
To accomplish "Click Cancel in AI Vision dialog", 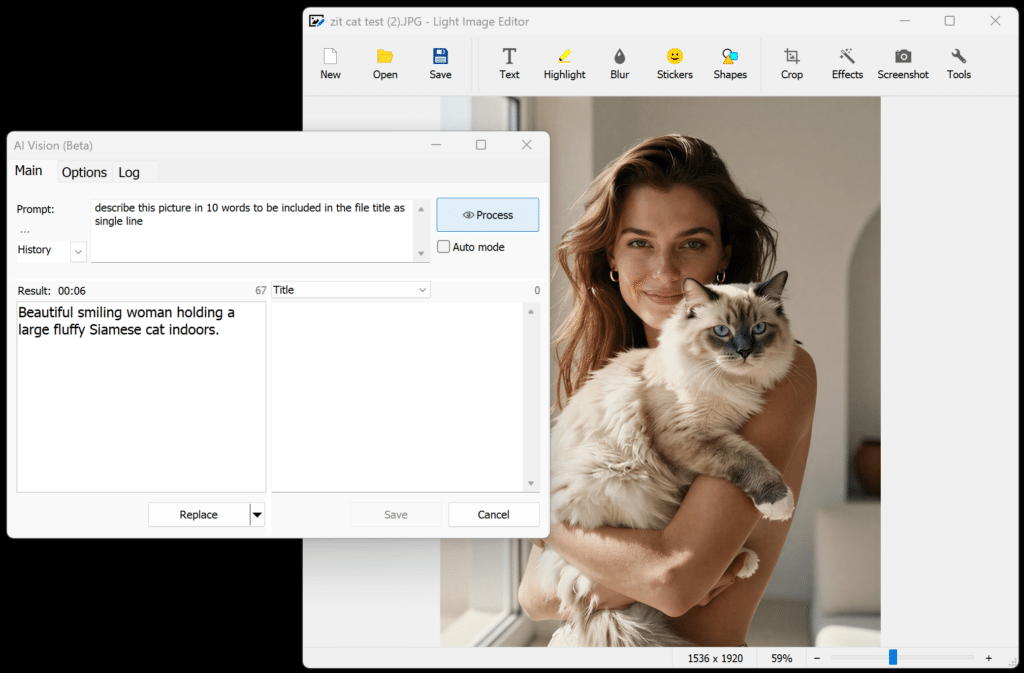I will coord(493,515).
